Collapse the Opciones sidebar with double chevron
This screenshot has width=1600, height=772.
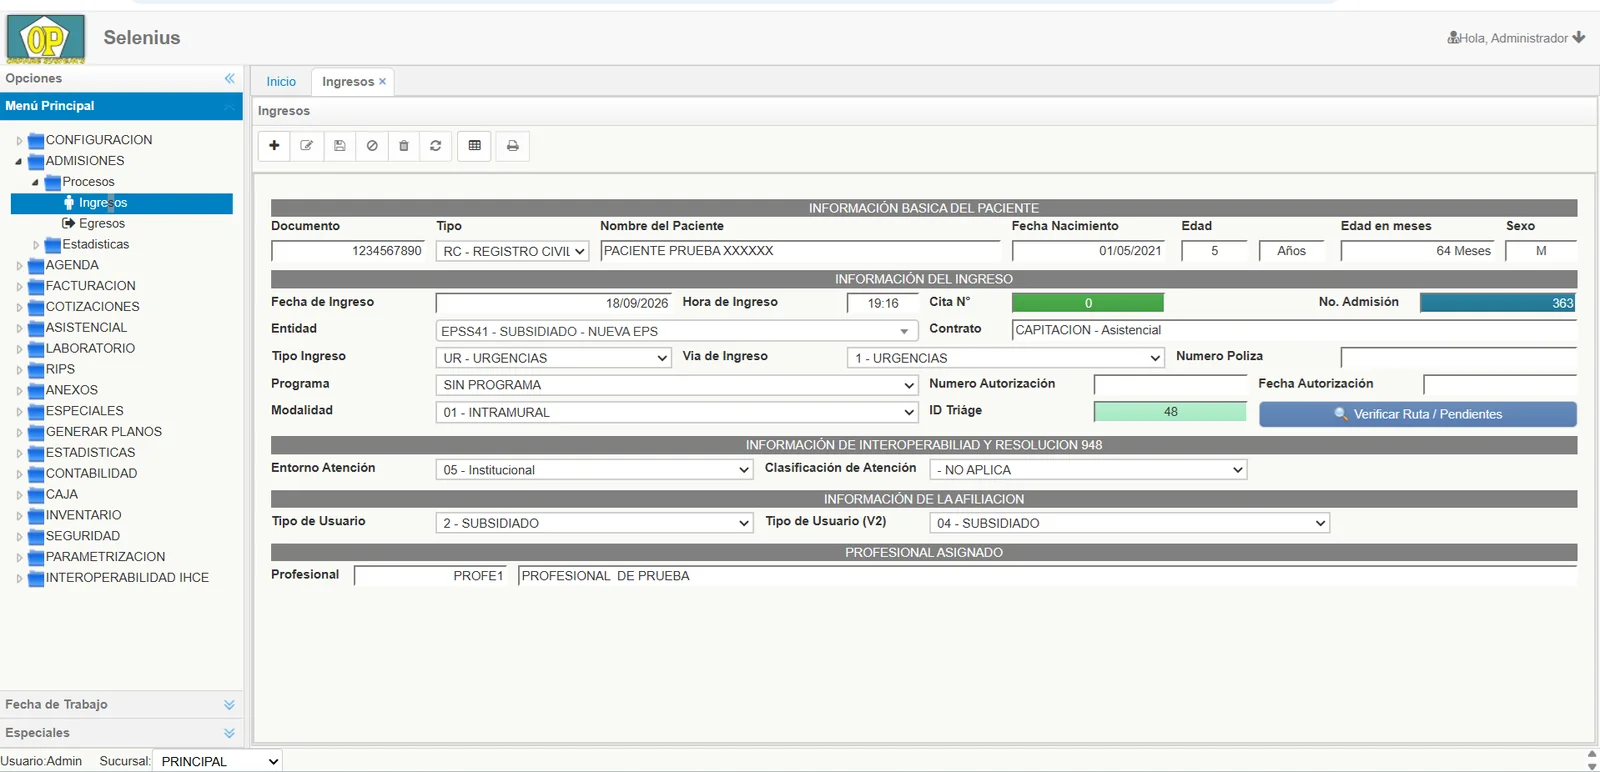(230, 78)
